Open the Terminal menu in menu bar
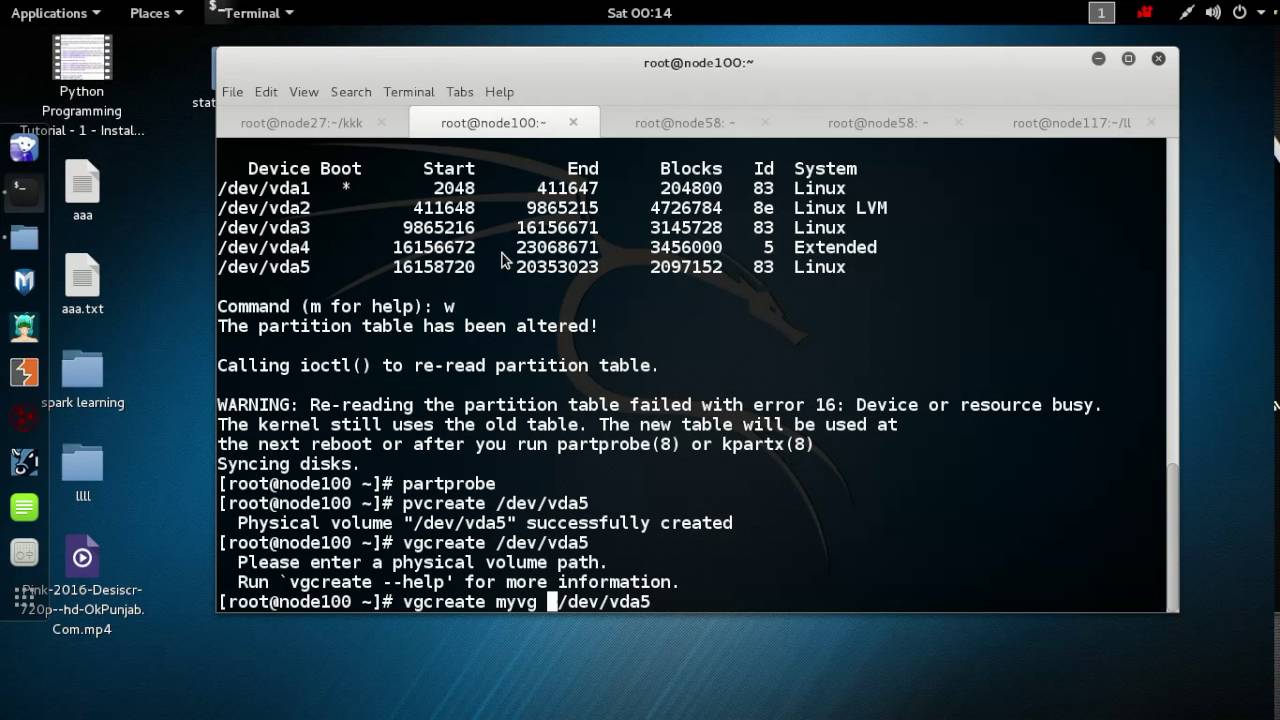The width and height of the screenshot is (1280, 720). click(x=409, y=92)
